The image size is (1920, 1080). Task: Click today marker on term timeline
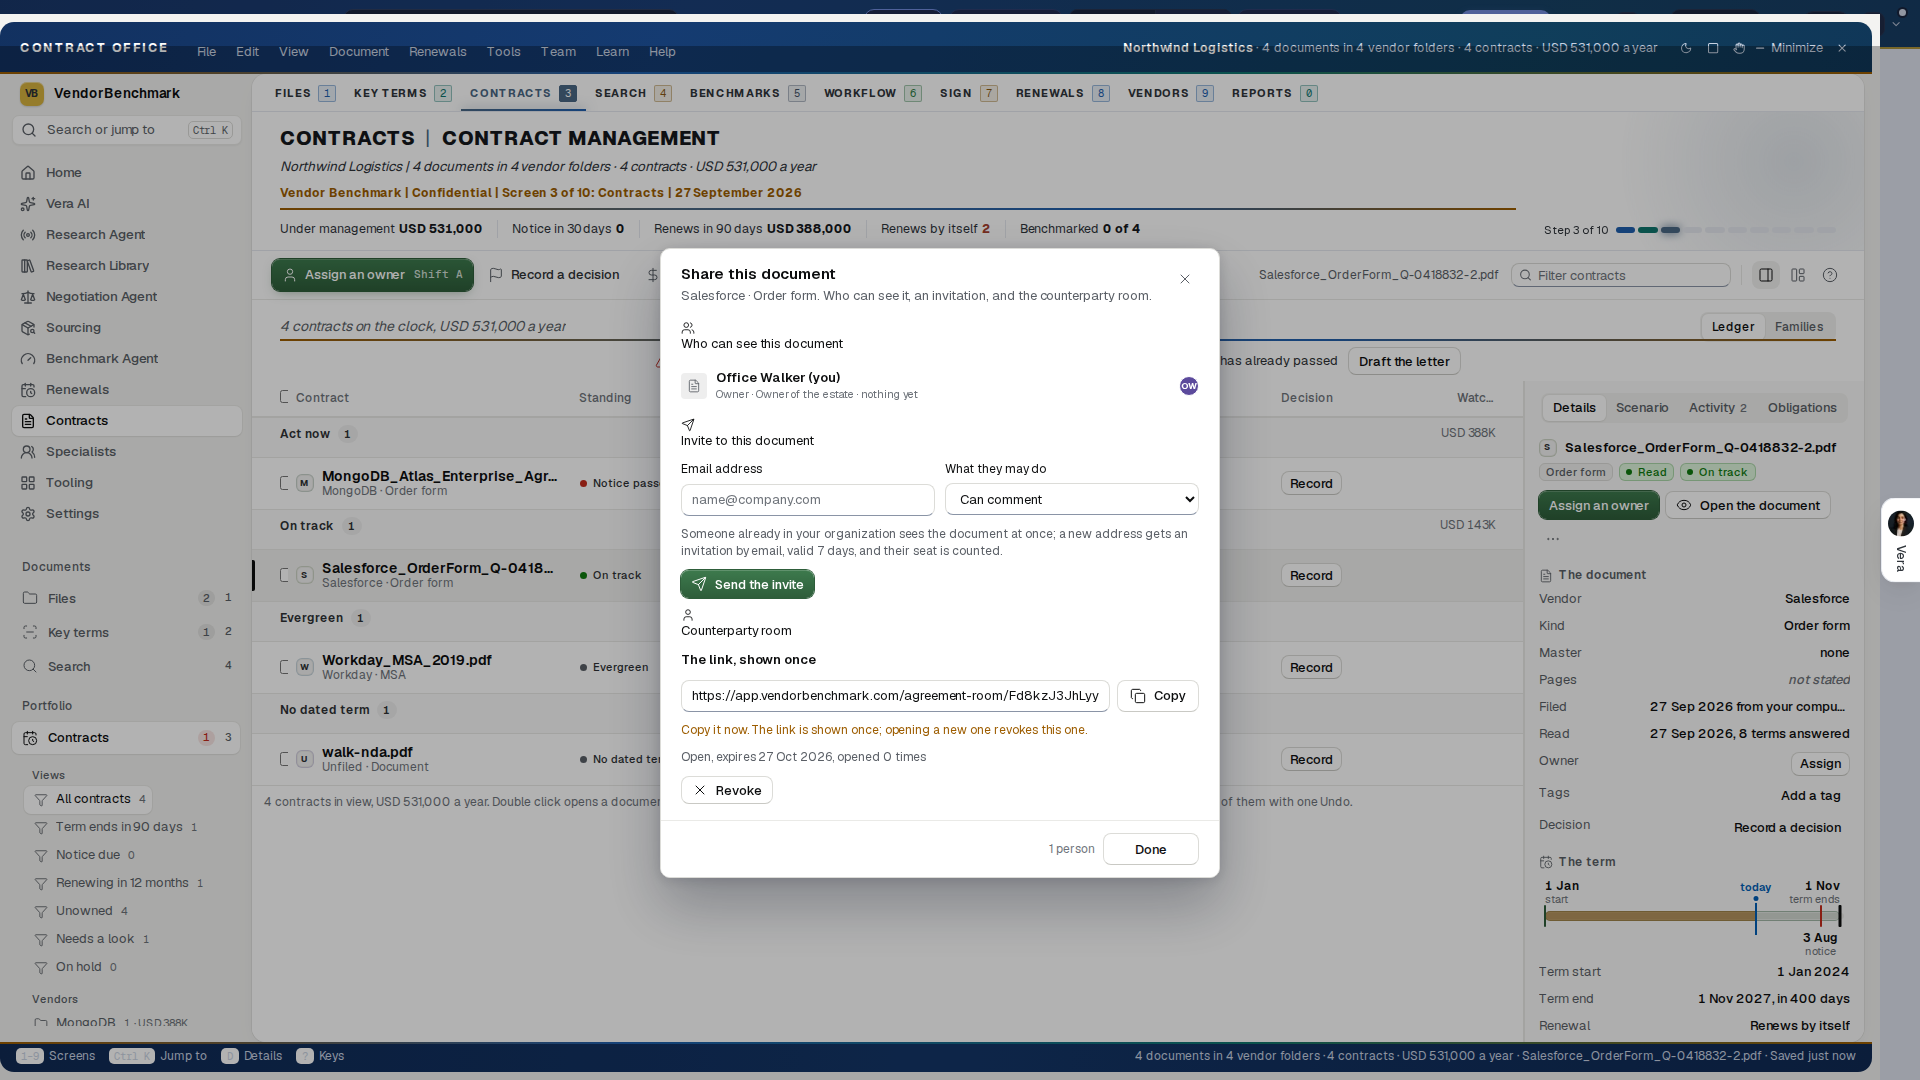(1755, 888)
